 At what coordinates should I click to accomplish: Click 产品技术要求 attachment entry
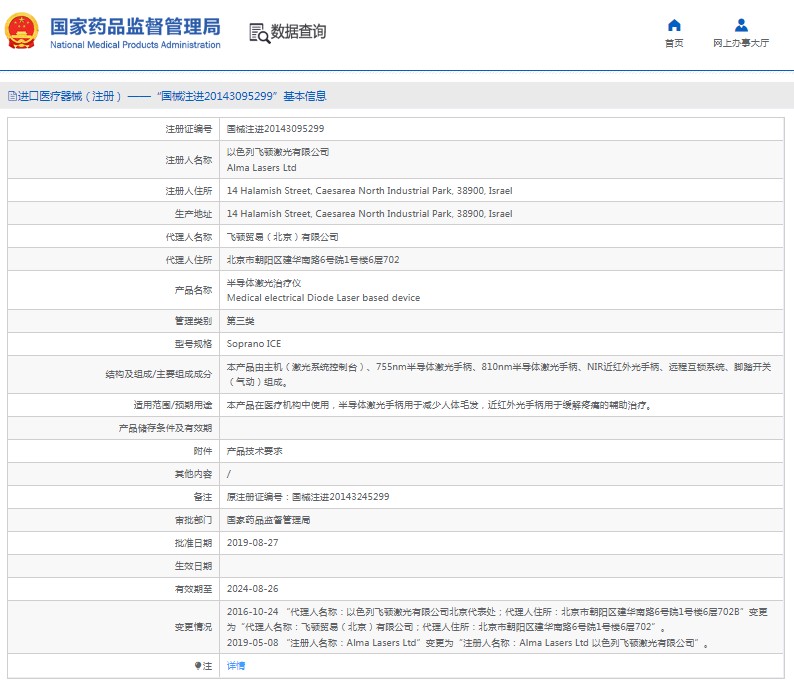tap(255, 451)
